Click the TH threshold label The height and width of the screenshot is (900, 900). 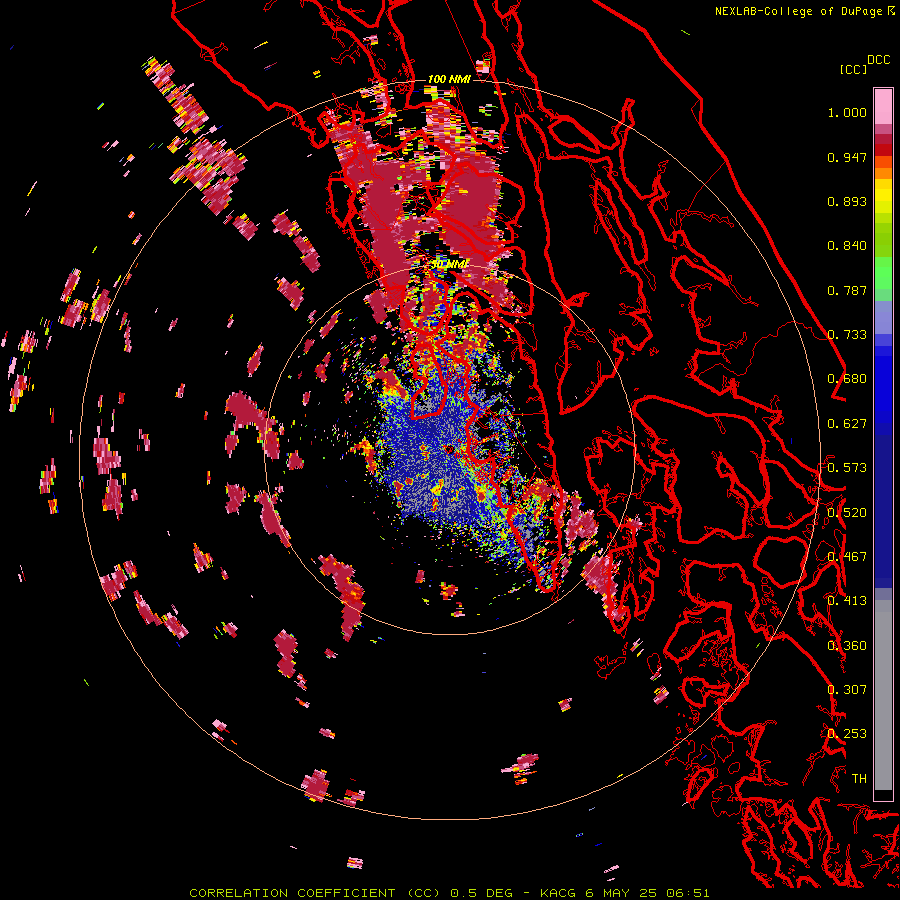point(859,779)
